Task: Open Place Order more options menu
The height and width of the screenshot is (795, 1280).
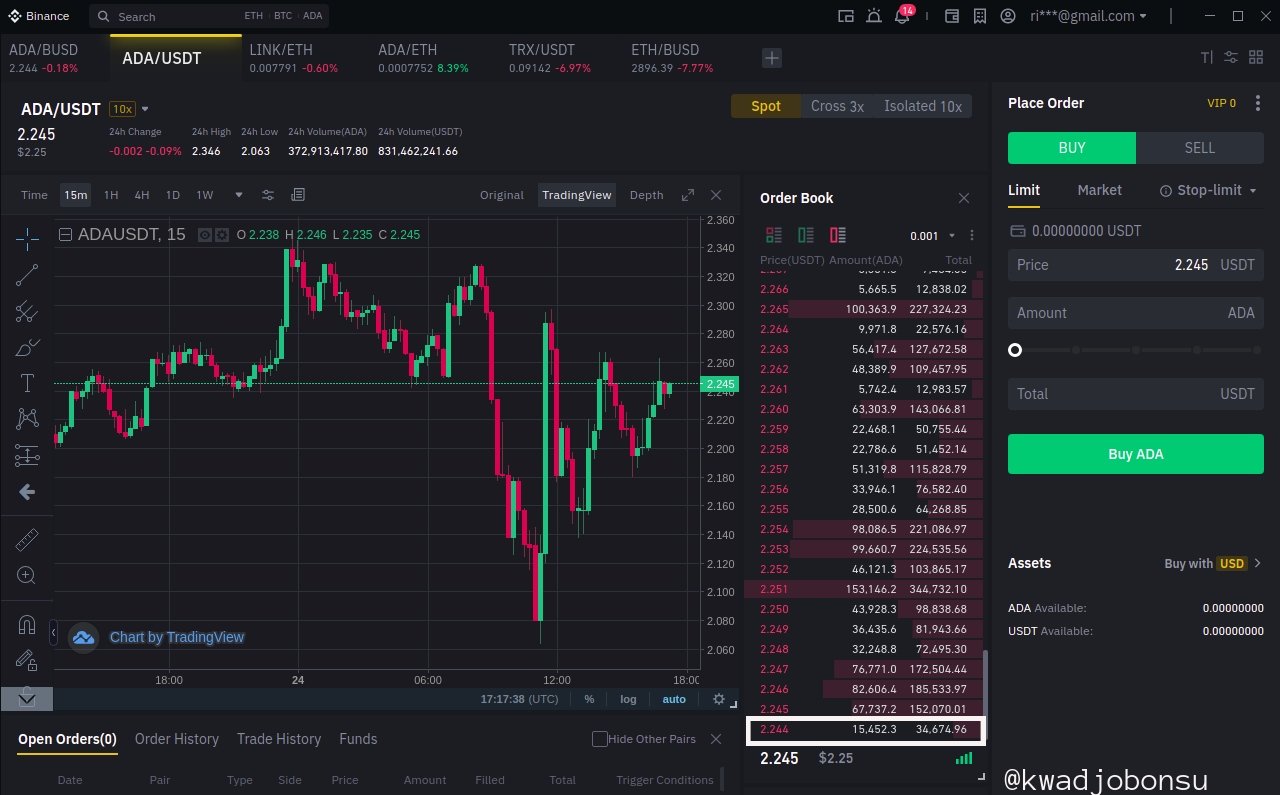Action: (1259, 103)
